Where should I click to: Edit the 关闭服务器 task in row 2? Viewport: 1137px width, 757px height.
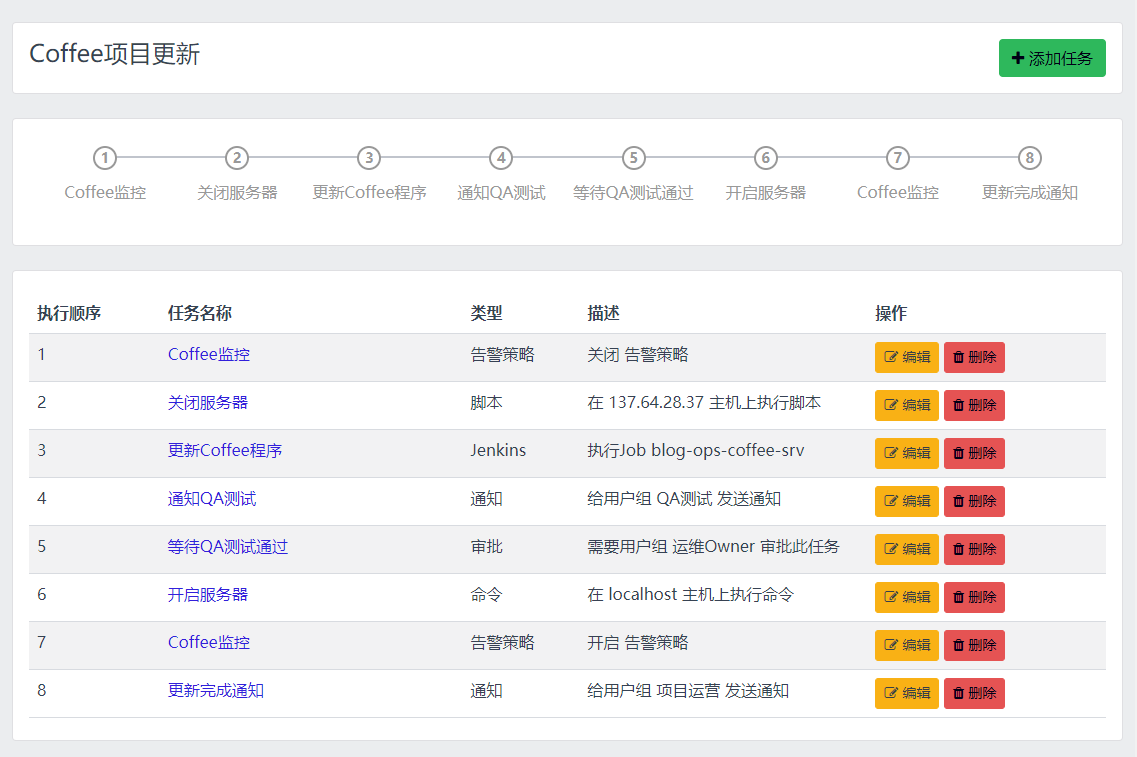click(906, 405)
